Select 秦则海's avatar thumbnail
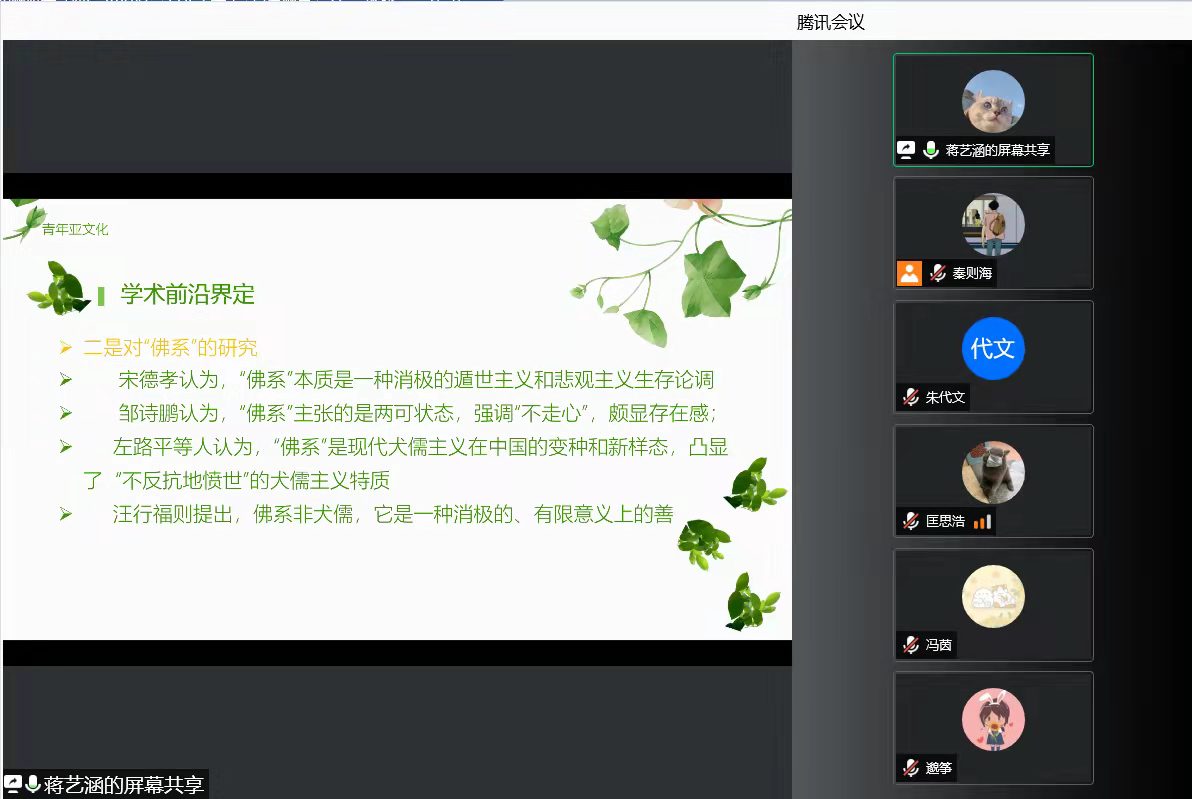 coord(993,225)
